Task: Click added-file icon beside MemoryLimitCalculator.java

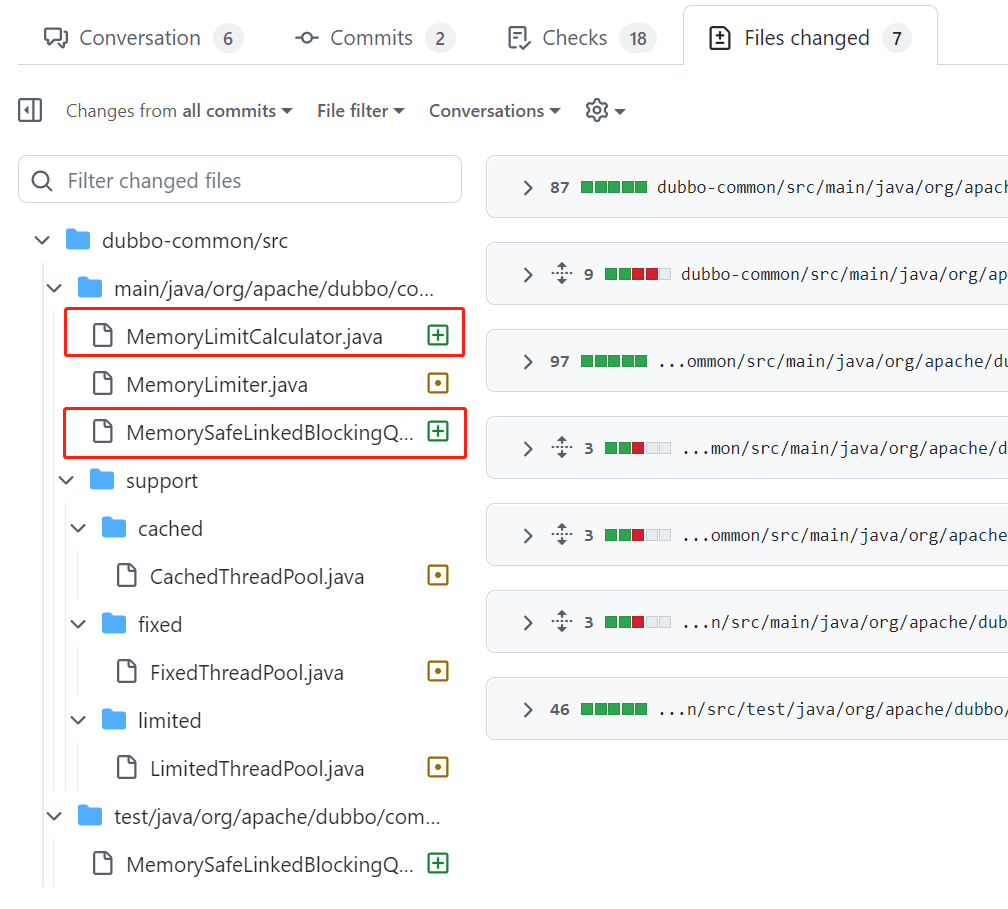Action: point(438,335)
